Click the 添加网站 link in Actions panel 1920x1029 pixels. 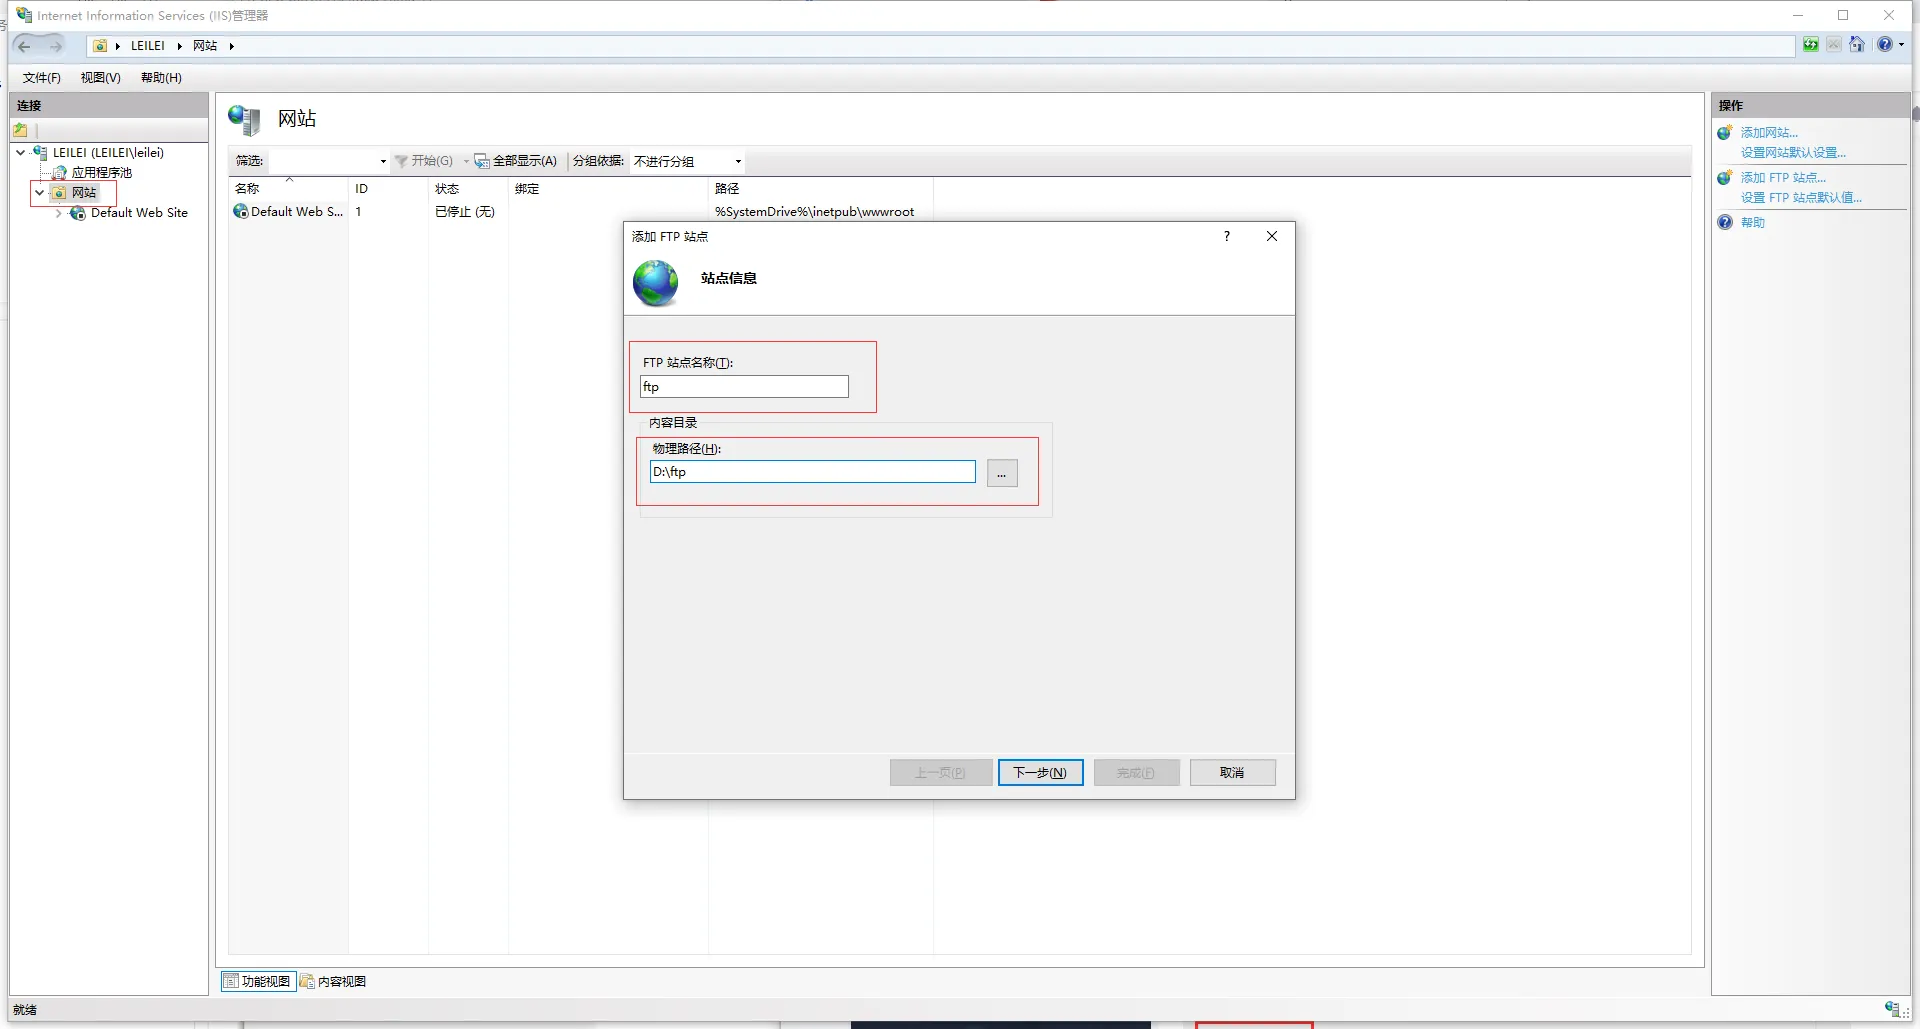pos(1768,133)
